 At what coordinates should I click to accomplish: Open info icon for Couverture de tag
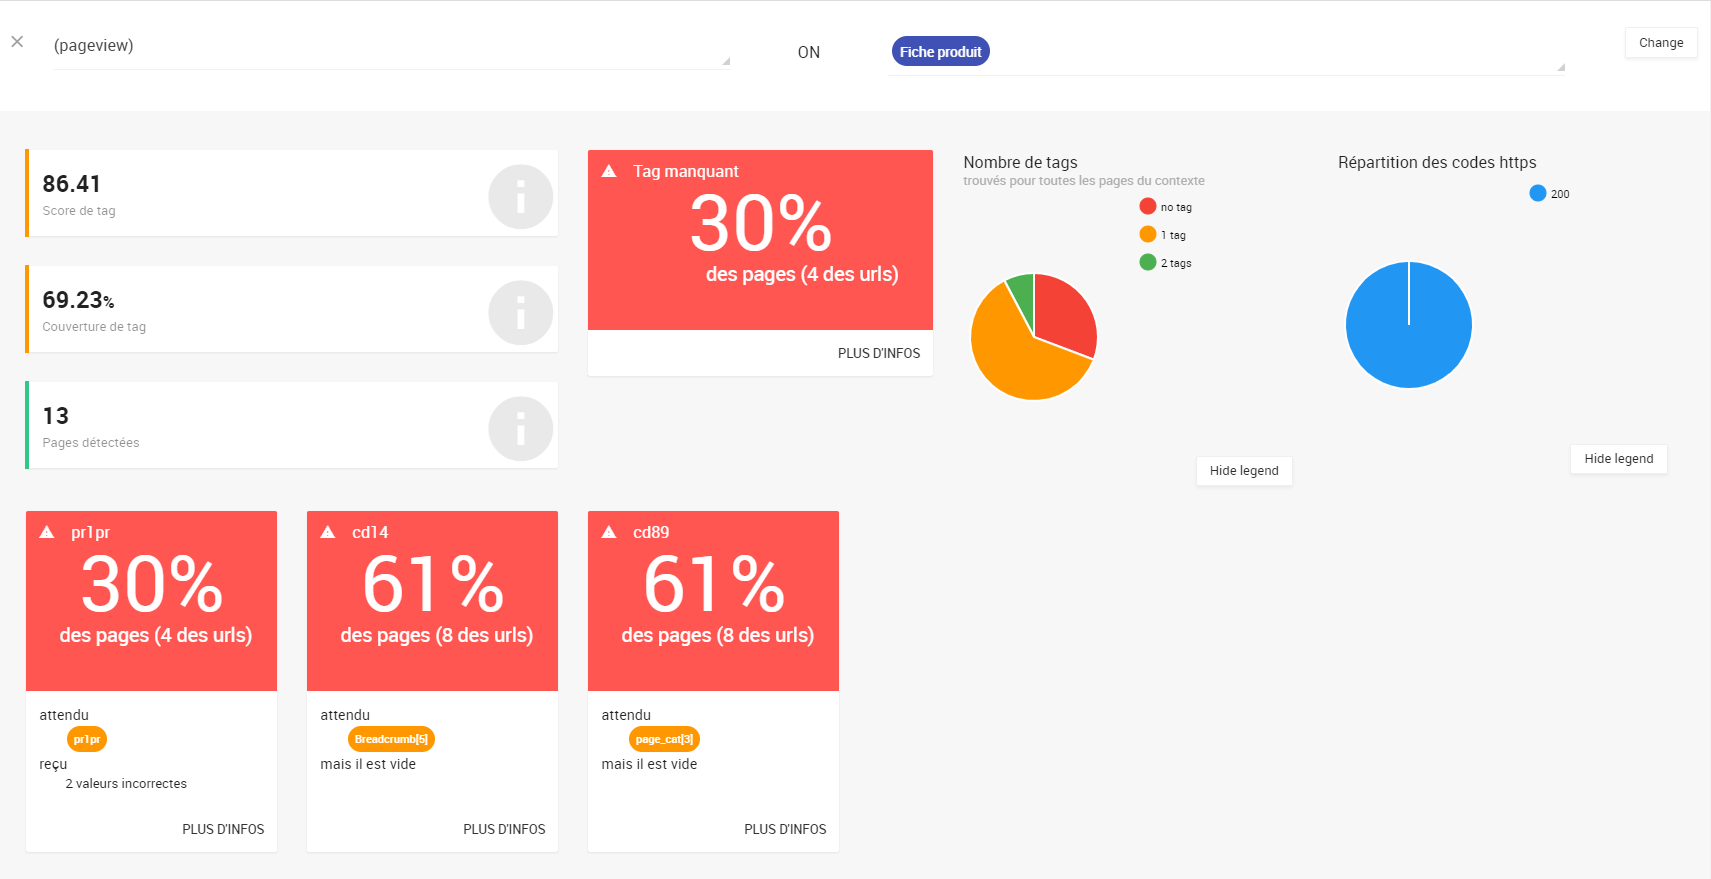(x=520, y=313)
